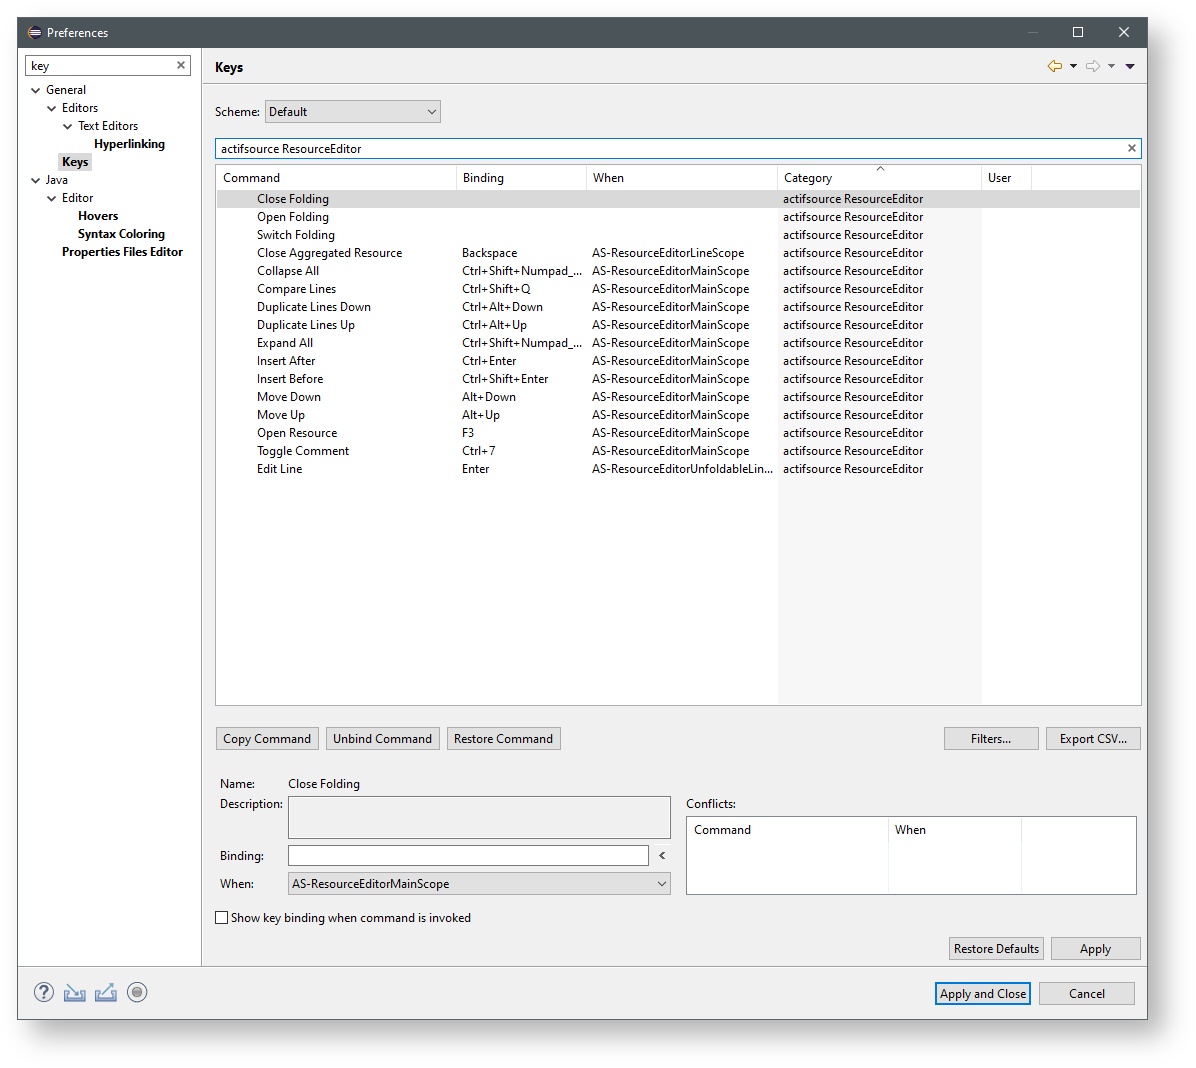
Task: Open the Scheme dropdown
Action: tap(352, 112)
